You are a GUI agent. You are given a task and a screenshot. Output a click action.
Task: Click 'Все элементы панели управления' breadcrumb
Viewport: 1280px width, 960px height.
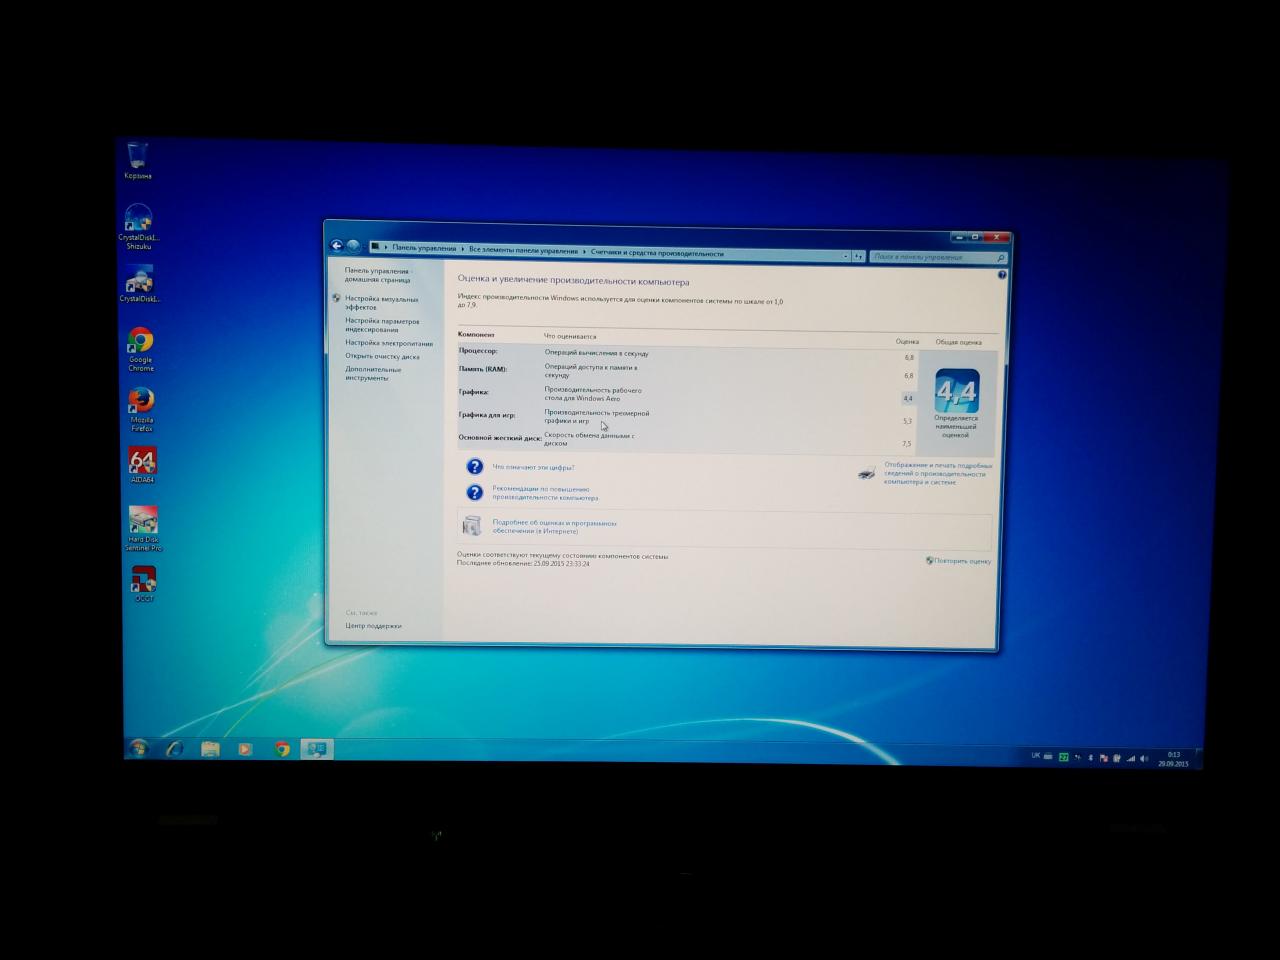click(x=523, y=250)
